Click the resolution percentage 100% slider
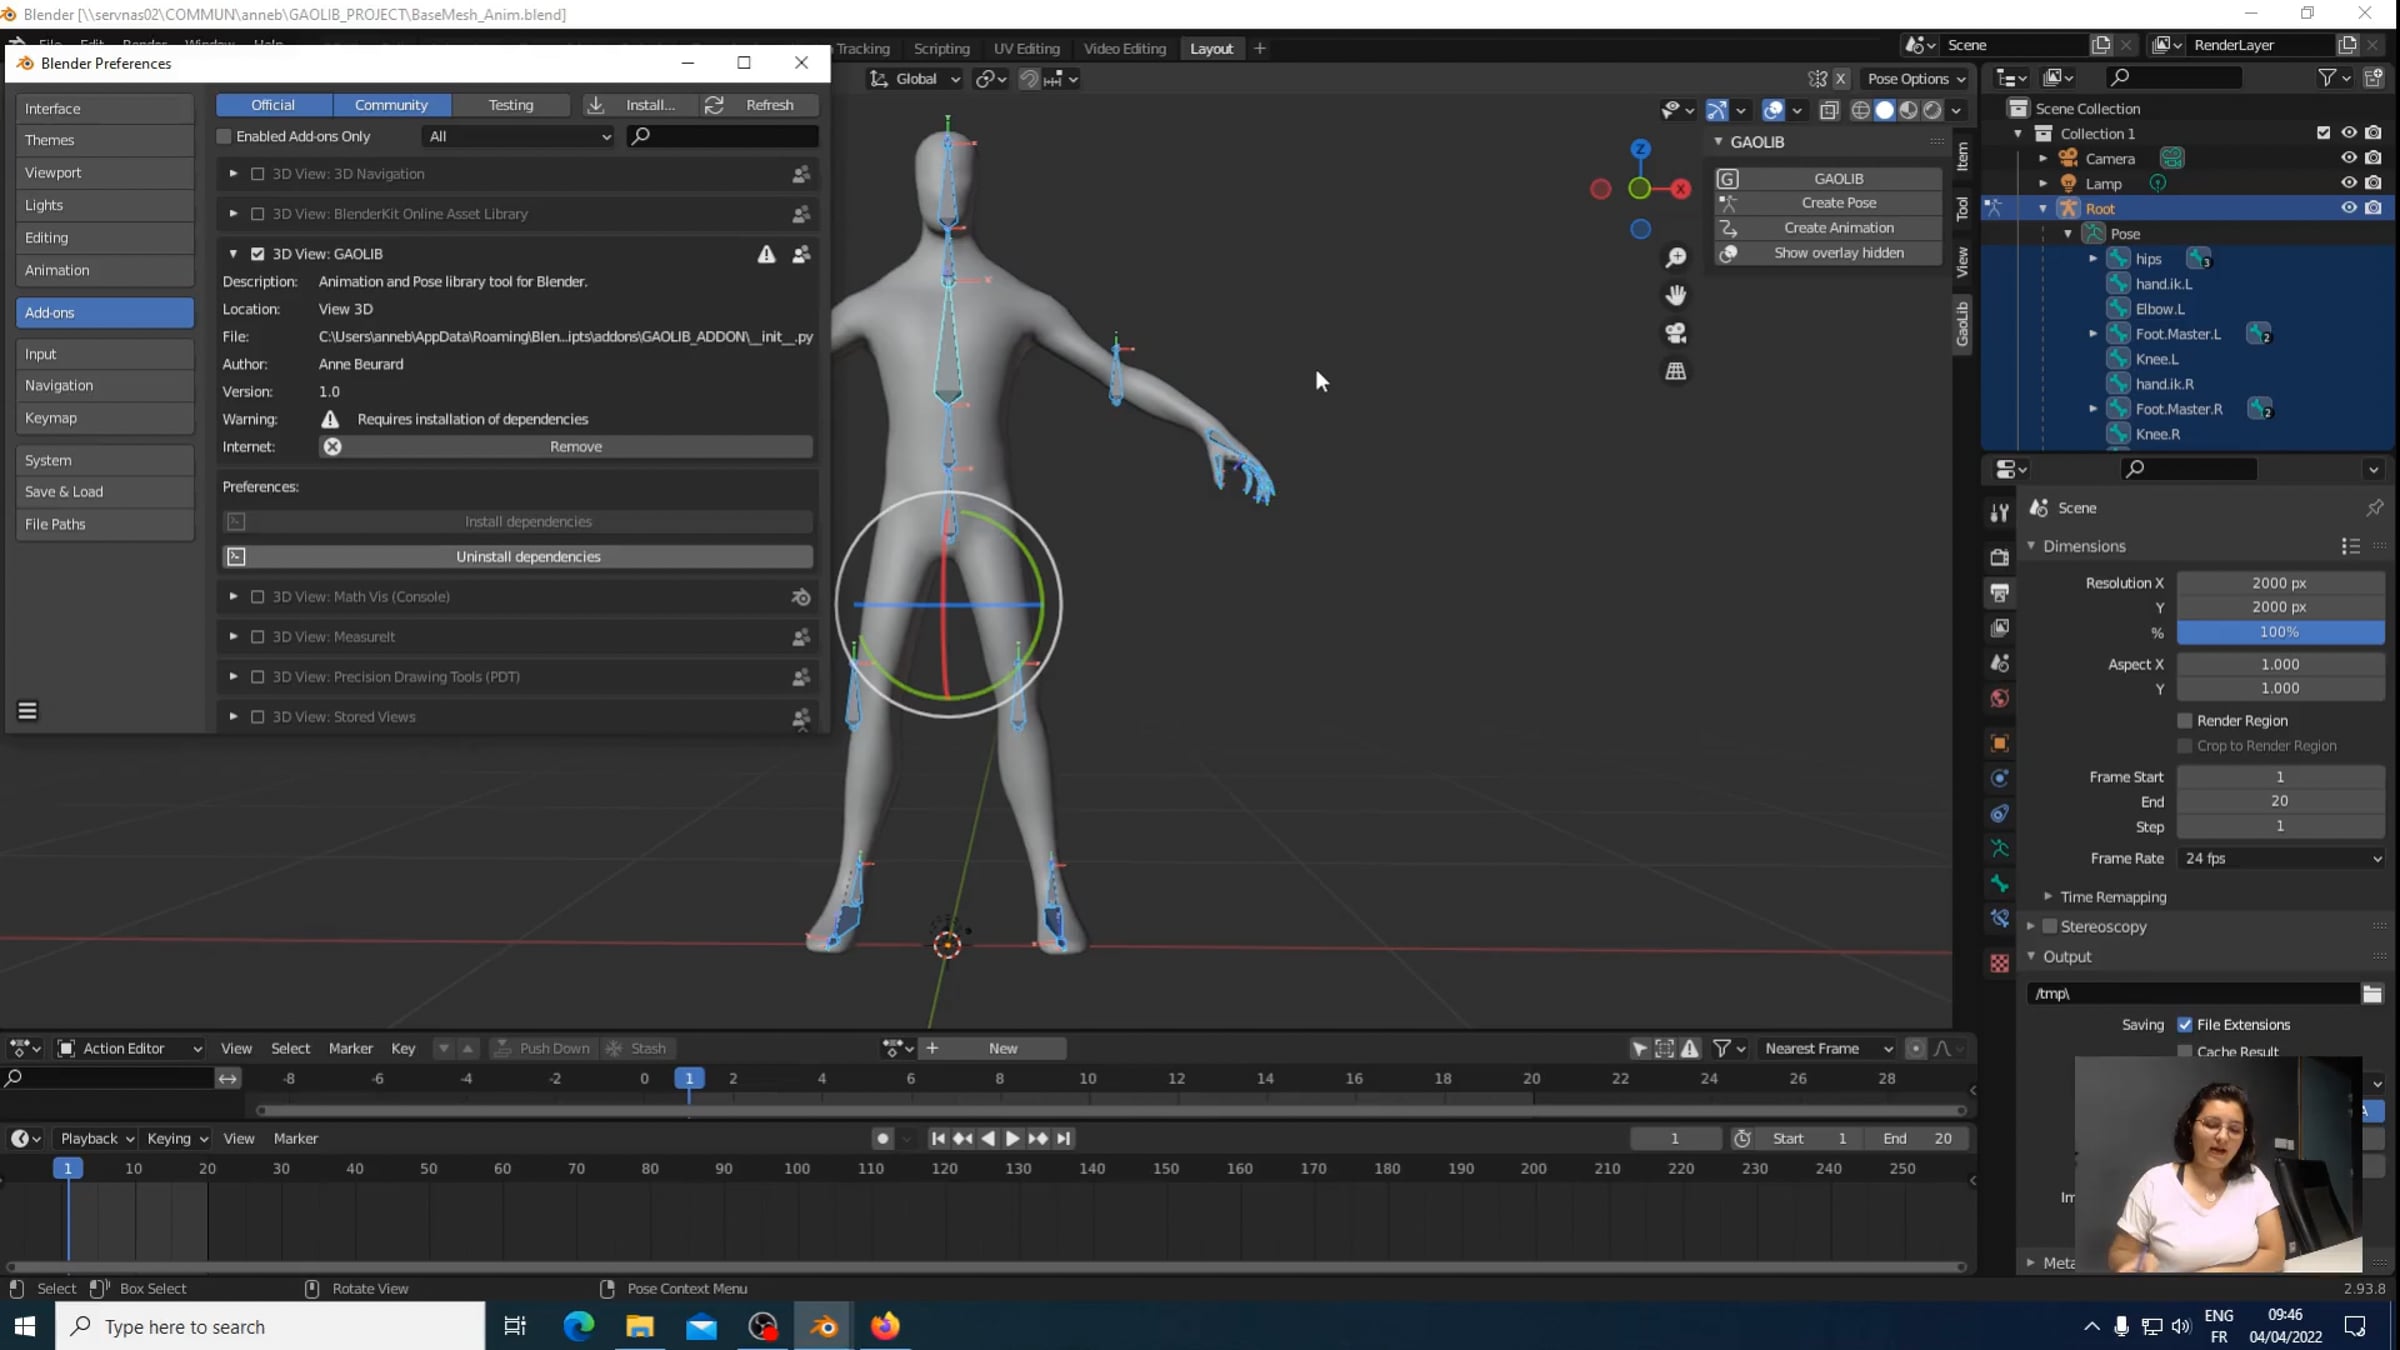Screen dimensions: 2400x1350 [x=2281, y=632]
